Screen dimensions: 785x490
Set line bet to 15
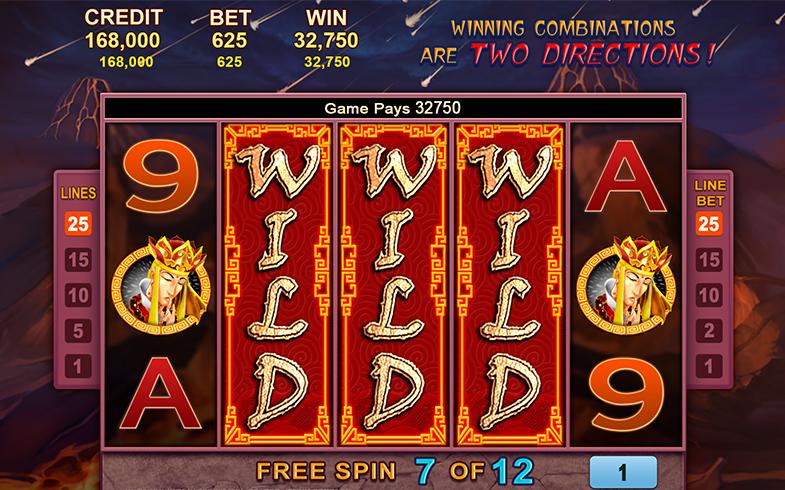709,260
